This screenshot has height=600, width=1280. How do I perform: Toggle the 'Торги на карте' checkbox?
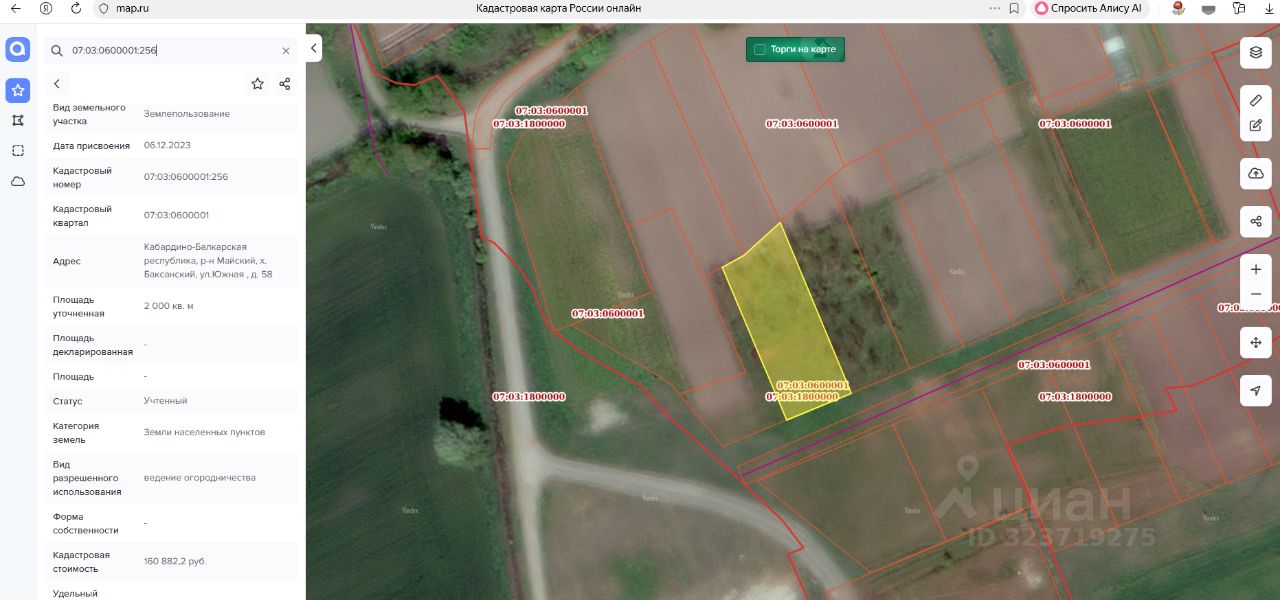click(759, 49)
